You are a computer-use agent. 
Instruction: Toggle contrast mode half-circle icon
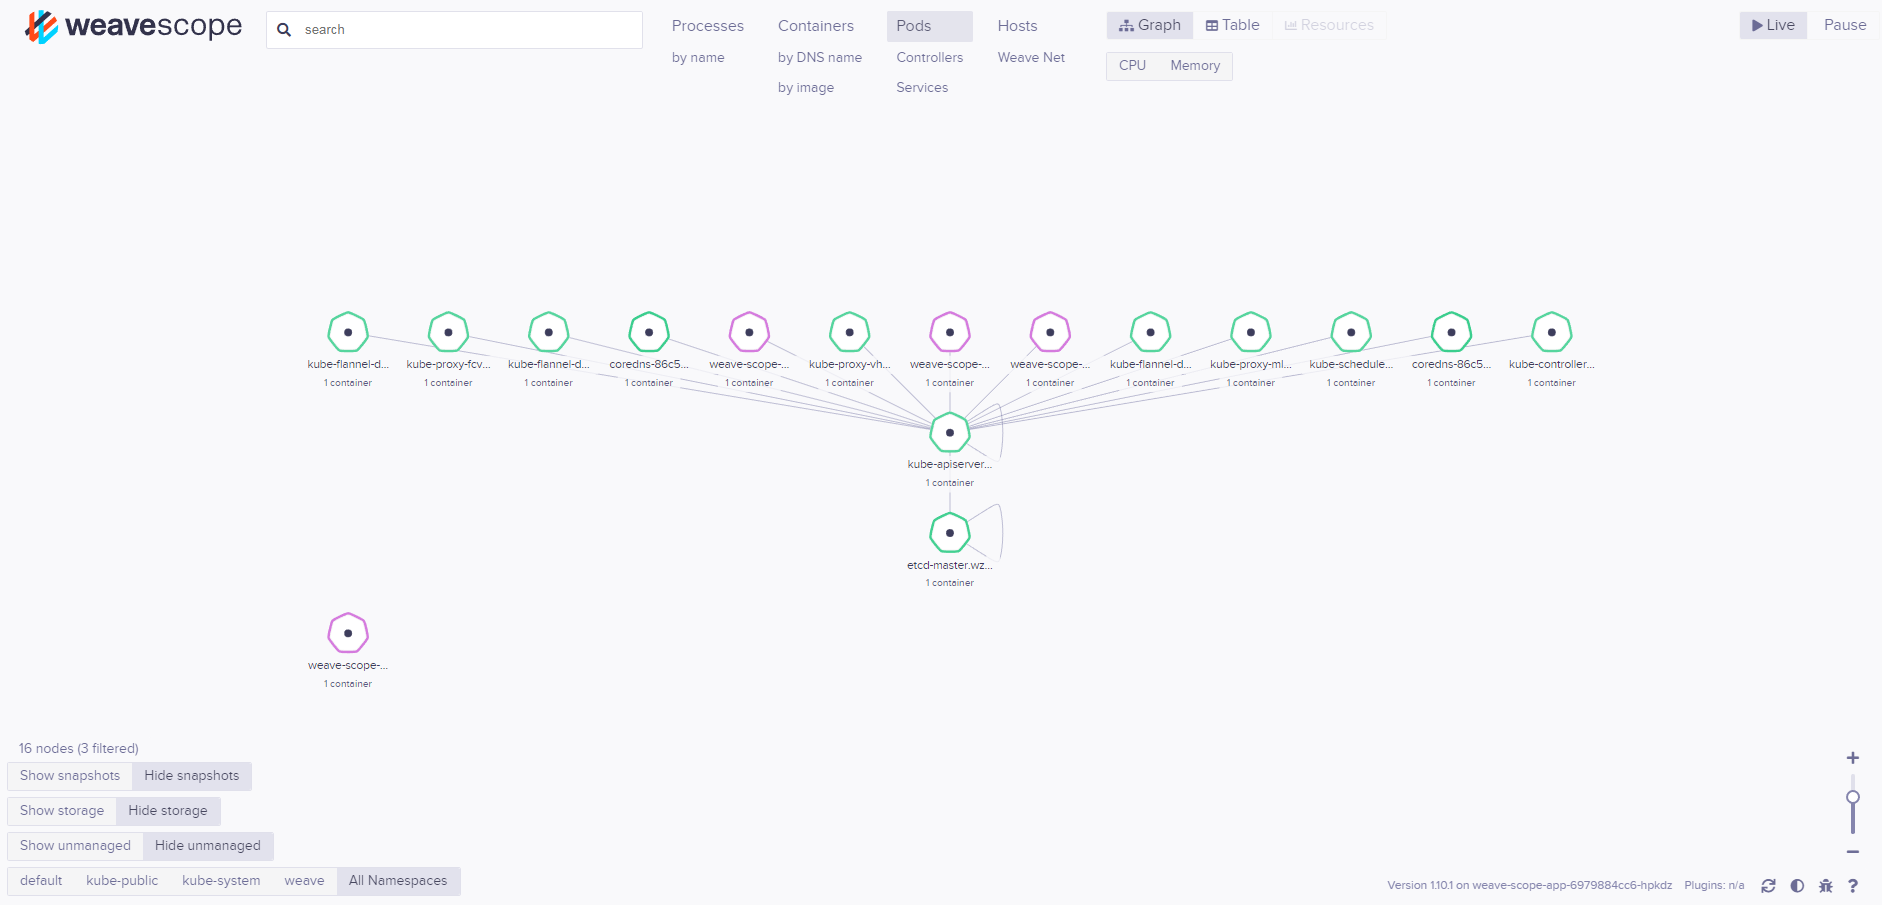(x=1797, y=886)
